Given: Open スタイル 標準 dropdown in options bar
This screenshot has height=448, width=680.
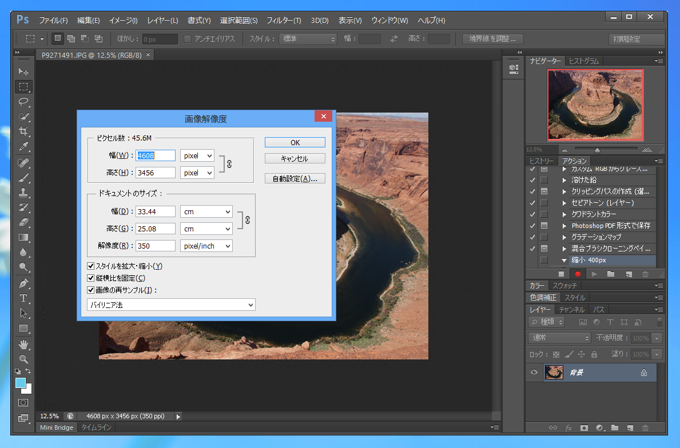Looking at the screenshot, I should click(308, 39).
